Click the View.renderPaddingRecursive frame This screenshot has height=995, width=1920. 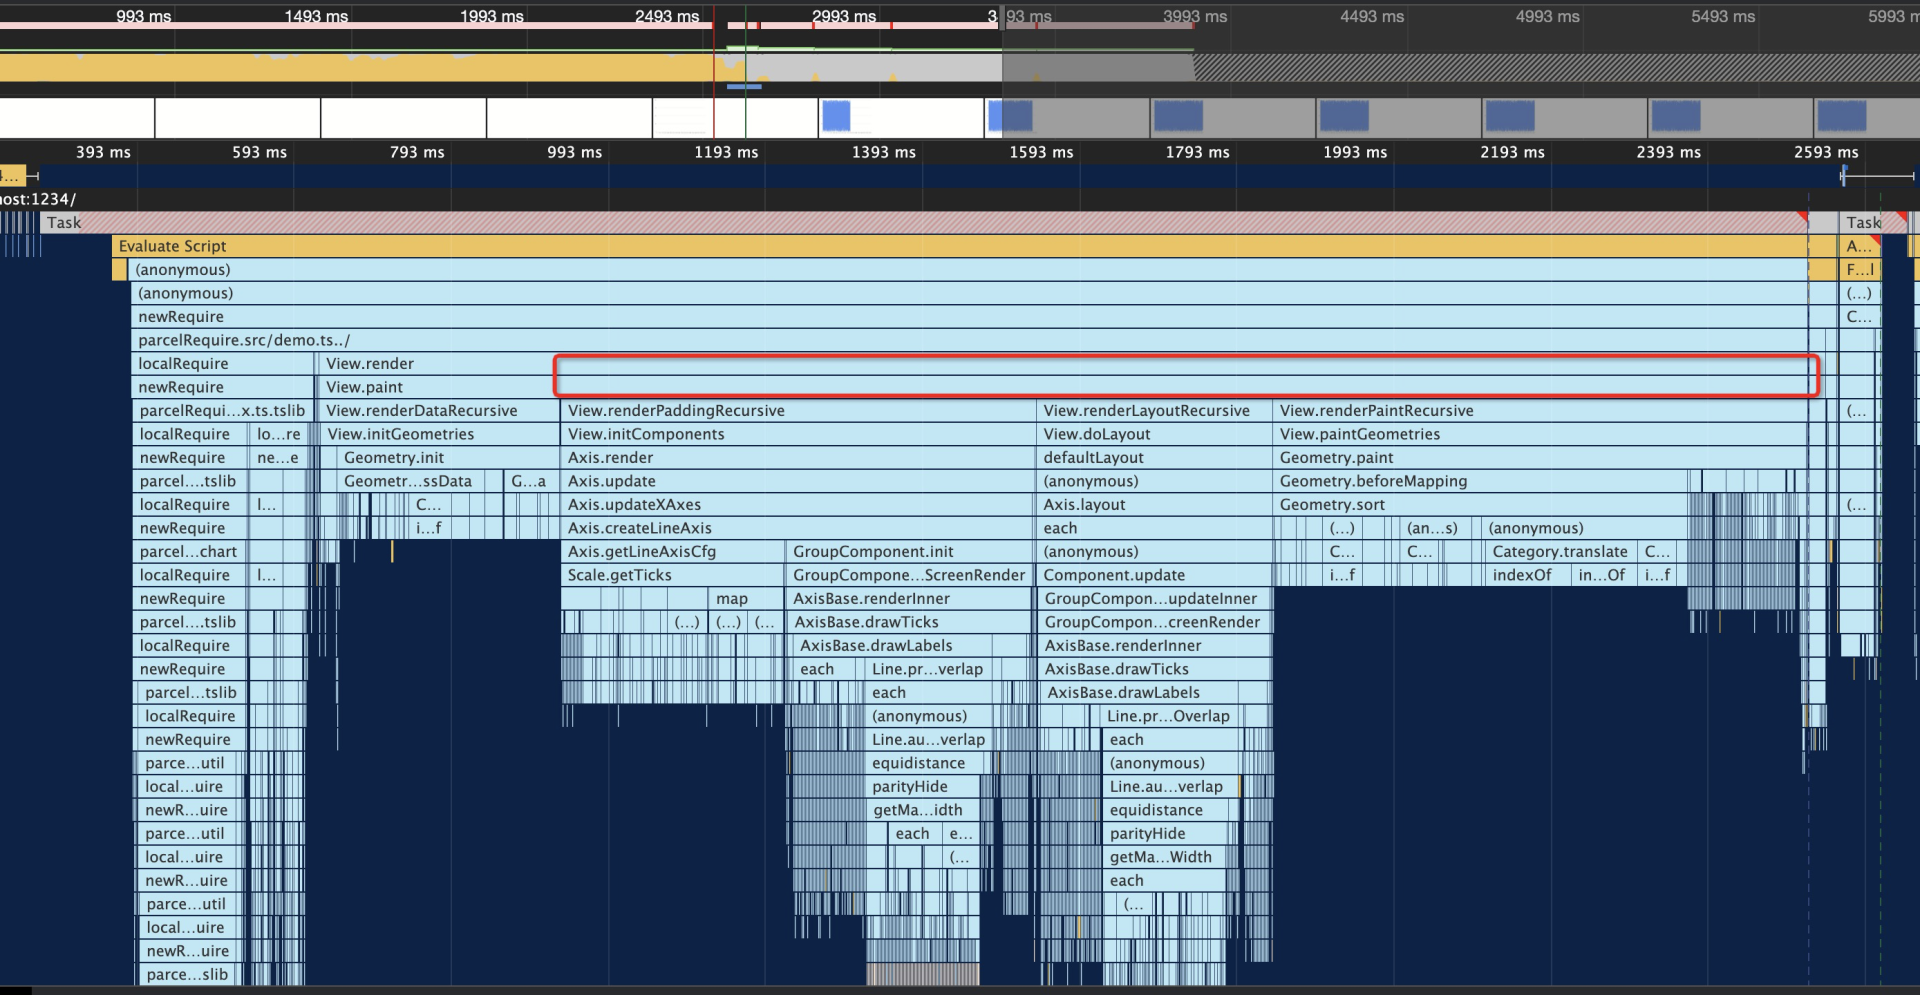tap(798, 411)
